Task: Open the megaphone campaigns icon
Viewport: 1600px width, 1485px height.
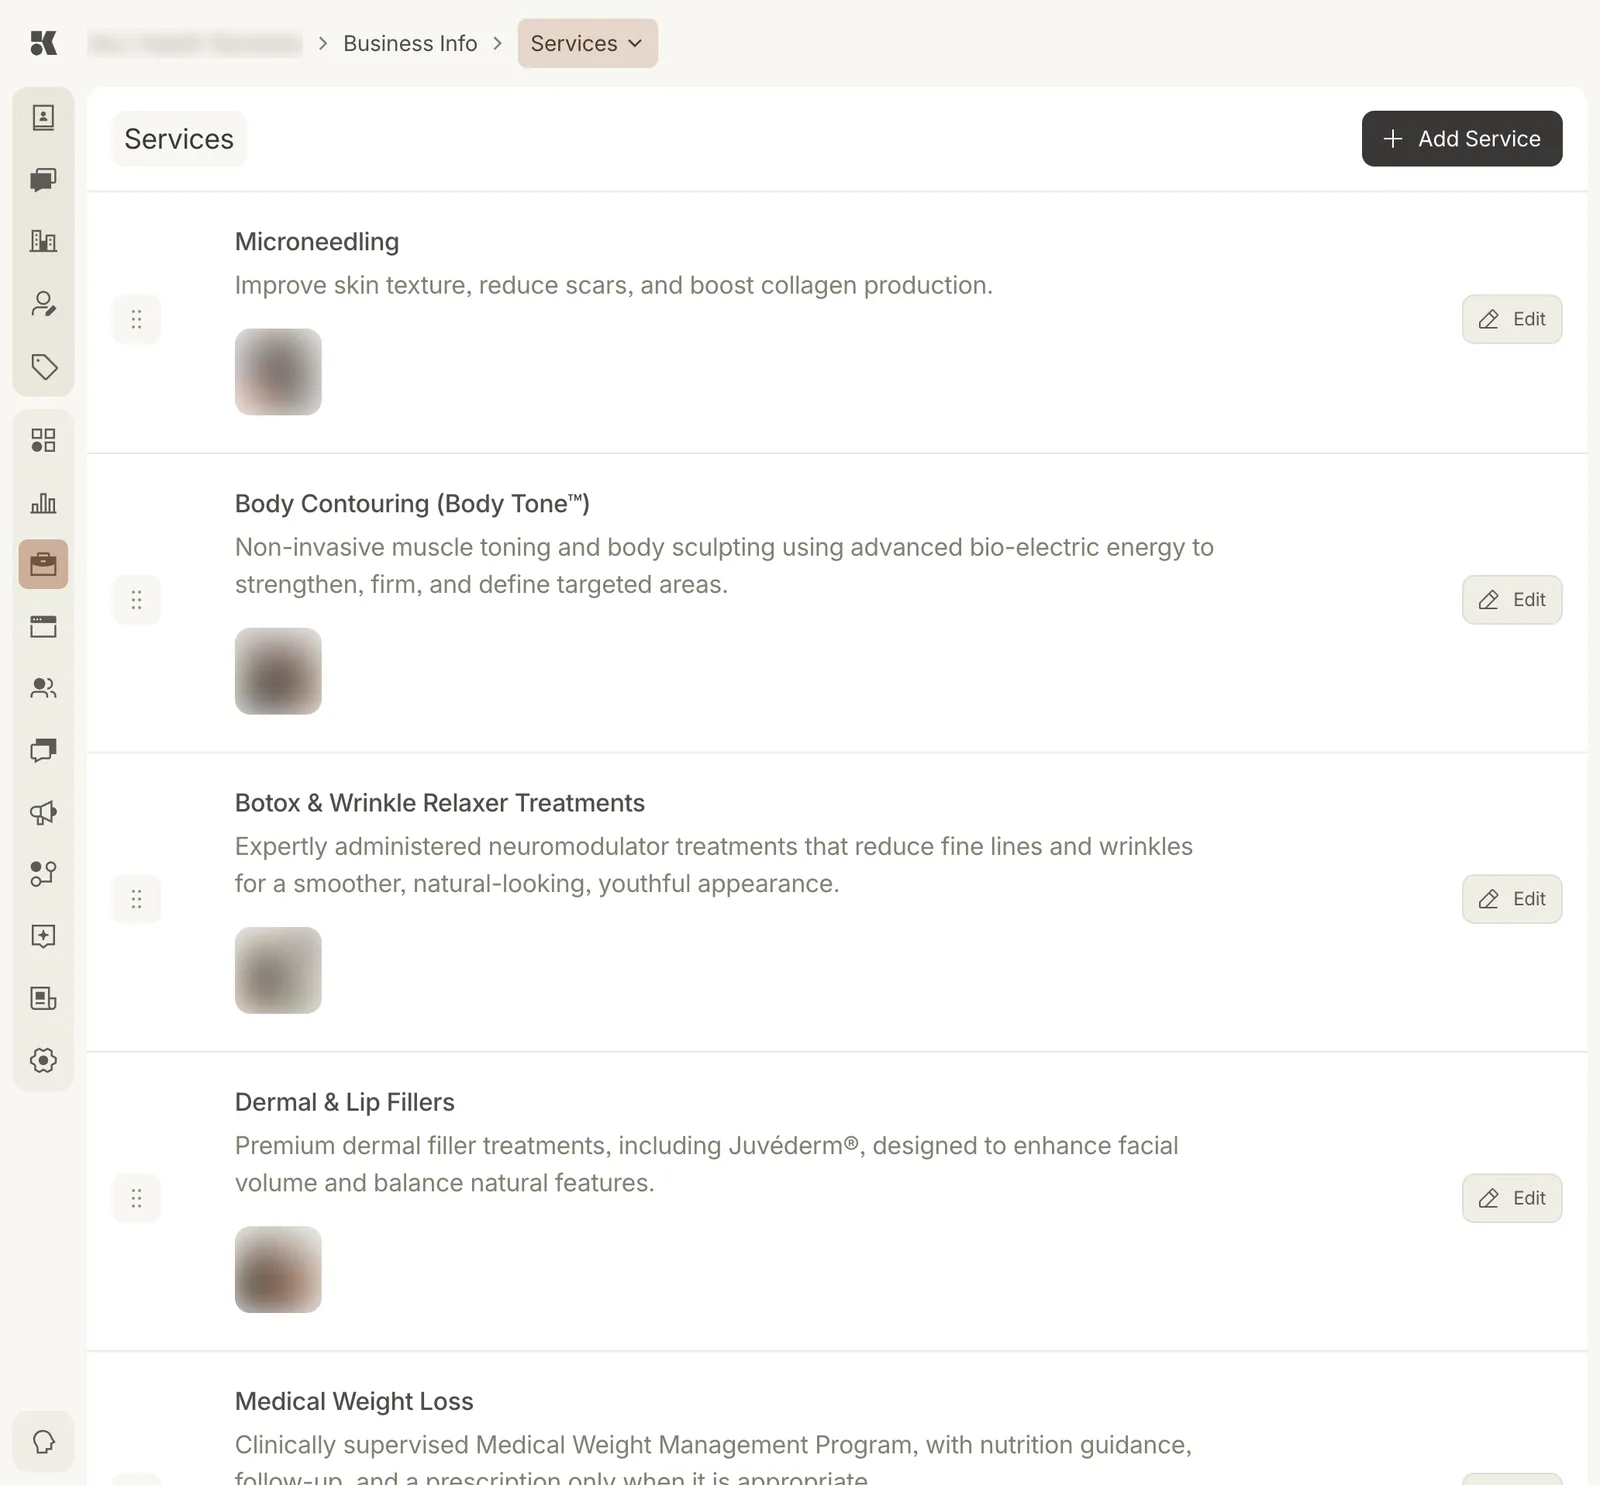Action: pos(43,812)
